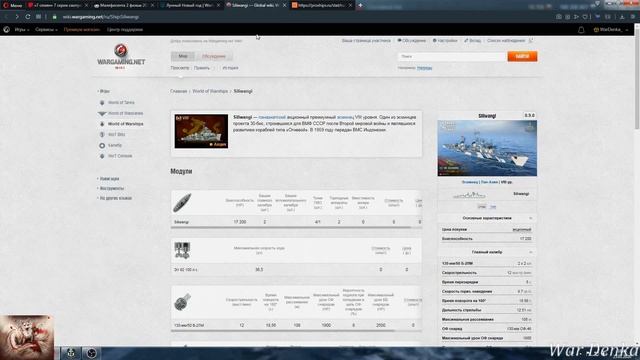Select the Обсуждение page tab

[x=214, y=56]
